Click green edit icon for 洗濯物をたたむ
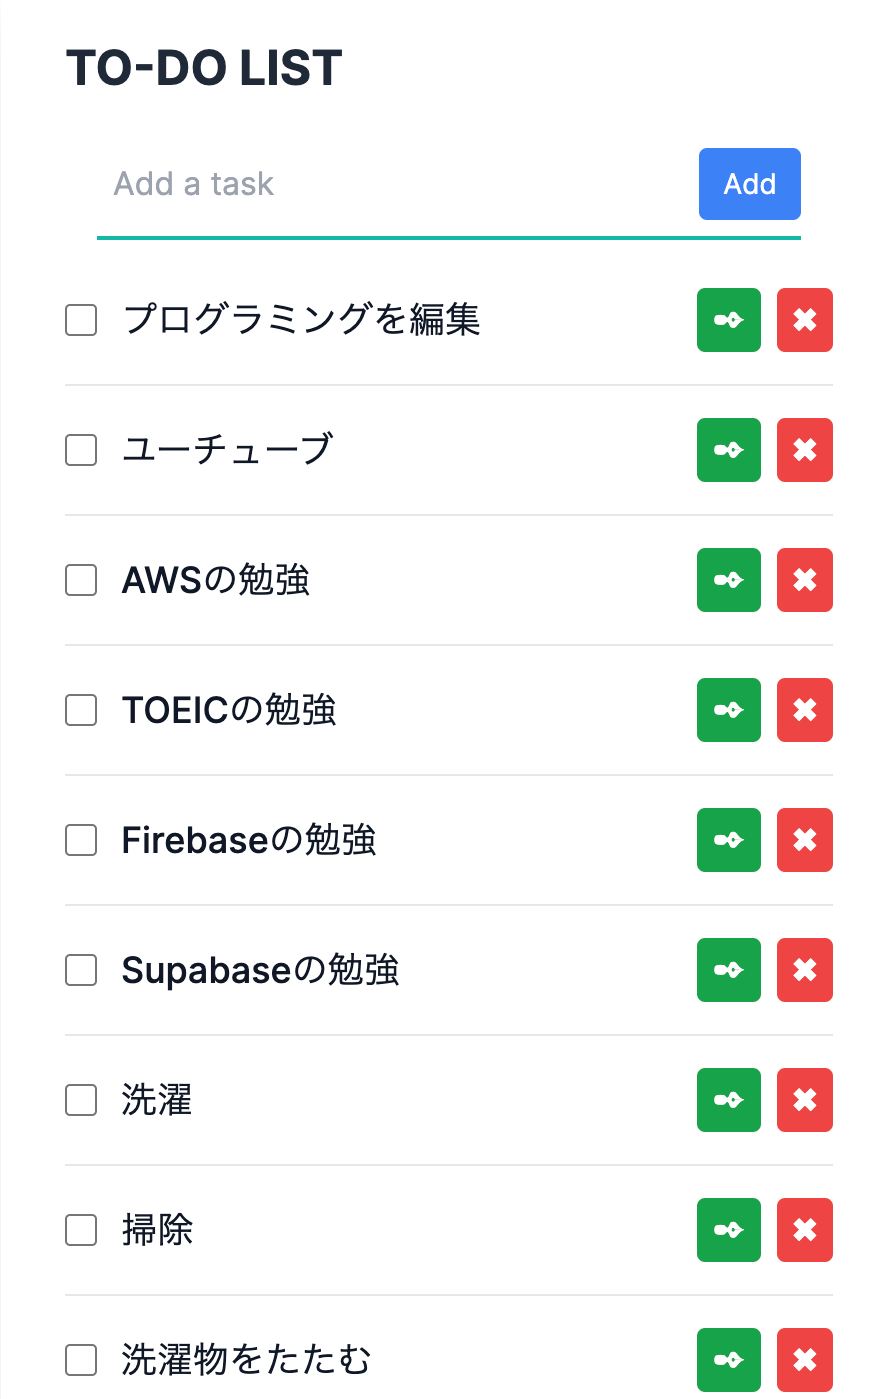This screenshot has width=889, height=1399. [729, 1360]
